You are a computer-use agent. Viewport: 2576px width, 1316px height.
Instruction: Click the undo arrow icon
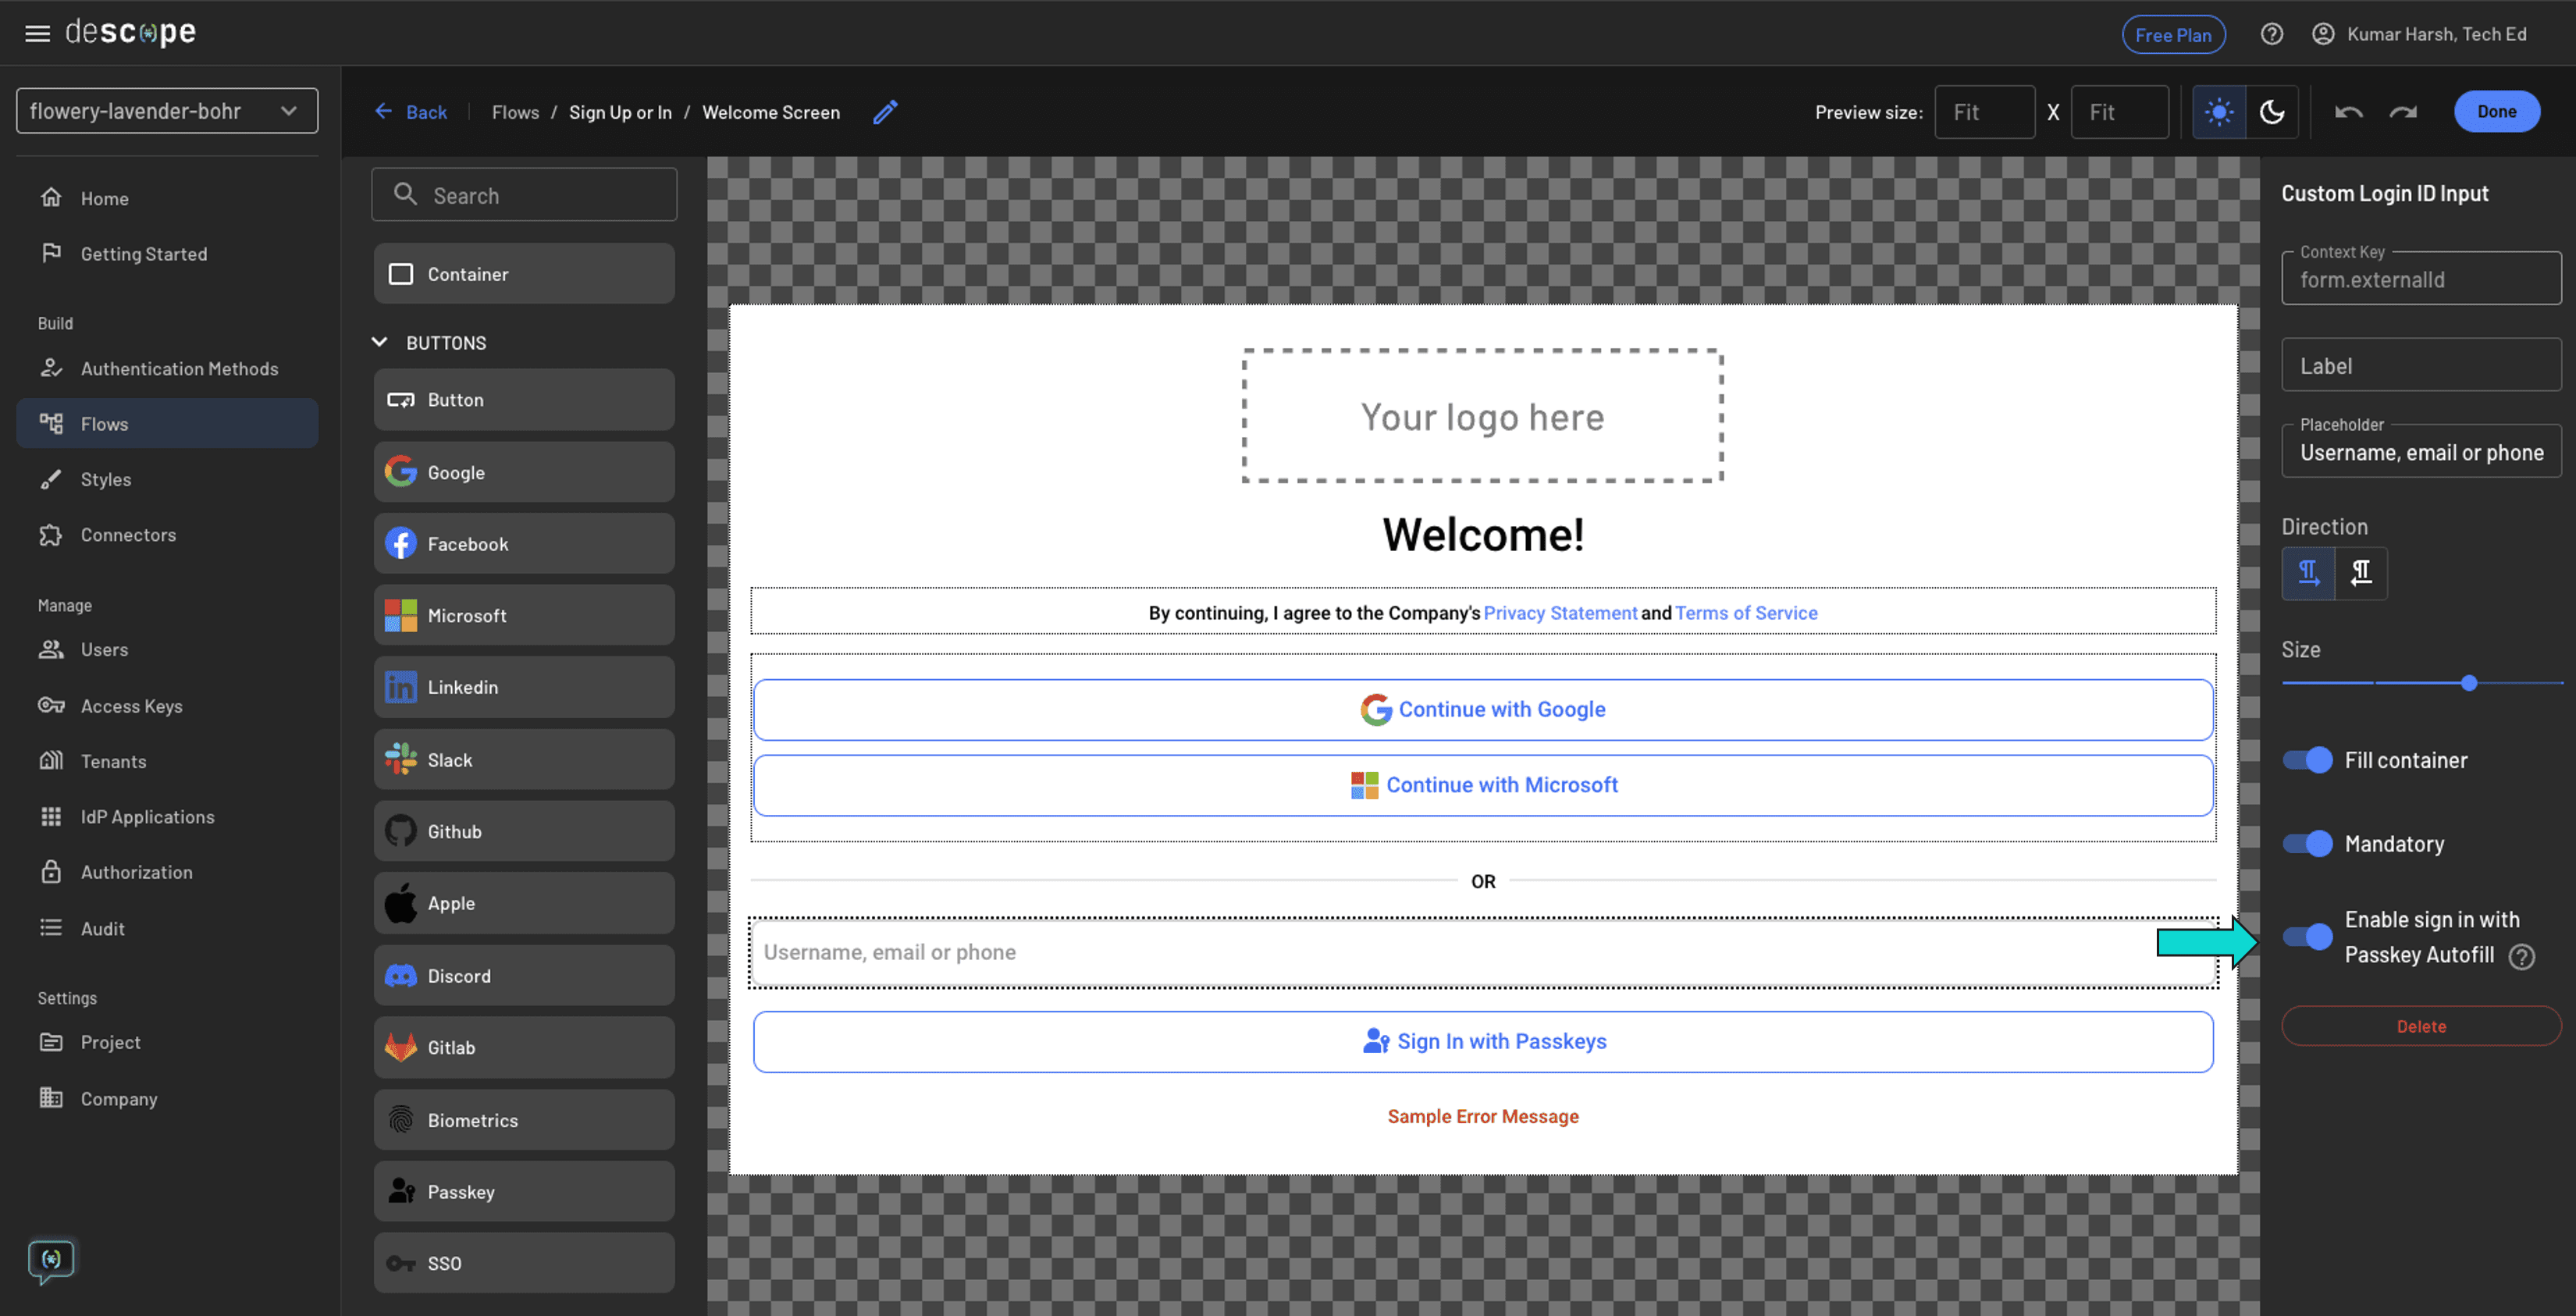2348,112
